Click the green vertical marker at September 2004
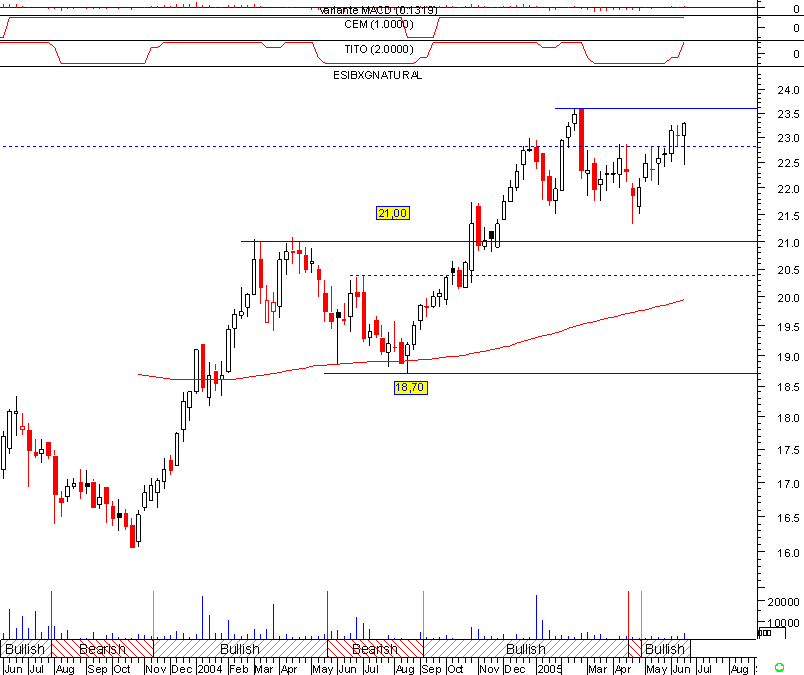The height and width of the screenshot is (675, 804). [423, 615]
